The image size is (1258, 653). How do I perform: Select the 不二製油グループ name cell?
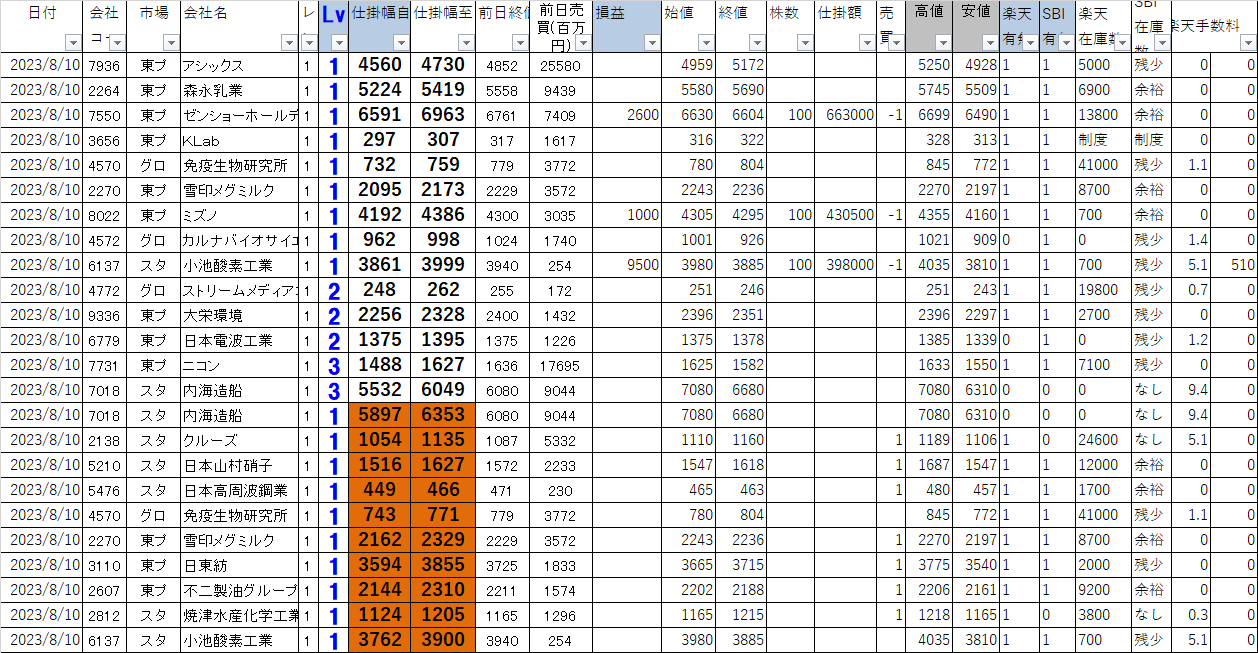(239, 590)
